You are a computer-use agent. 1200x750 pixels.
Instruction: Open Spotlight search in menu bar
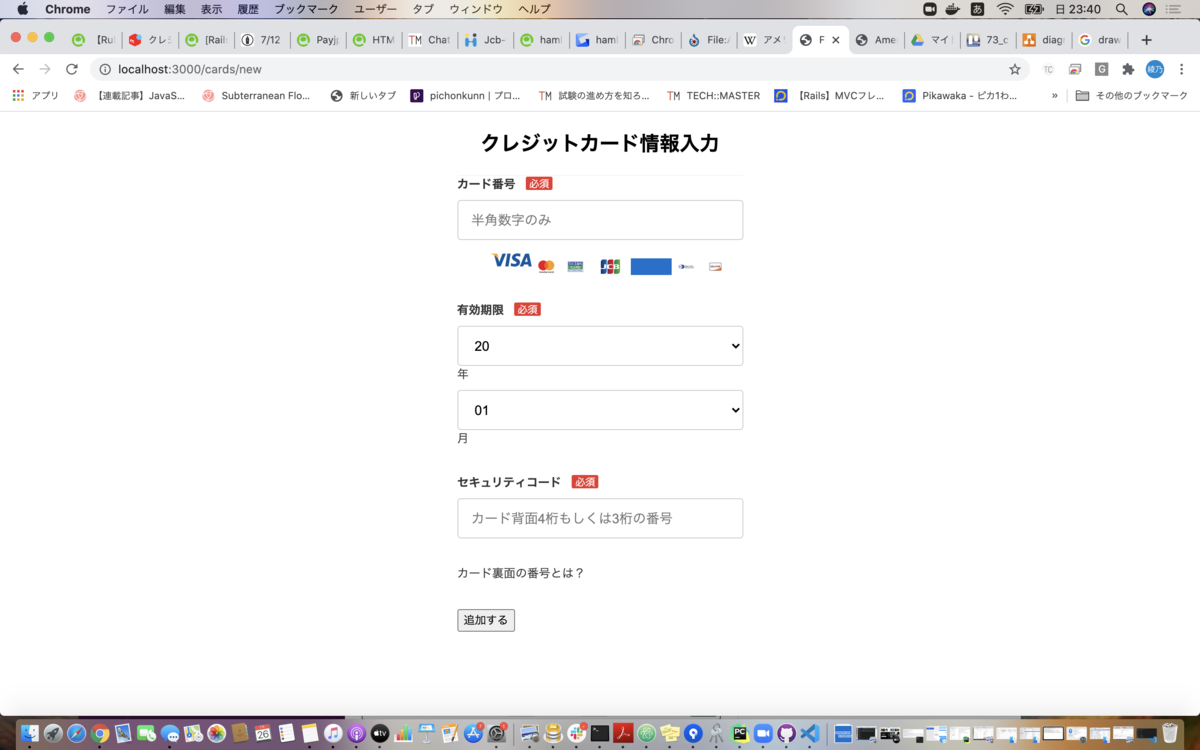pyautogui.click(x=1121, y=9)
